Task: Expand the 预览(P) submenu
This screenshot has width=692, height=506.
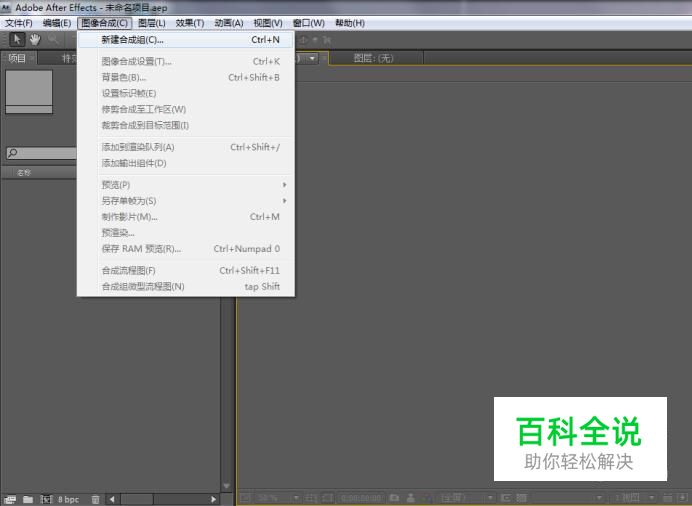Action: point(186,185)
